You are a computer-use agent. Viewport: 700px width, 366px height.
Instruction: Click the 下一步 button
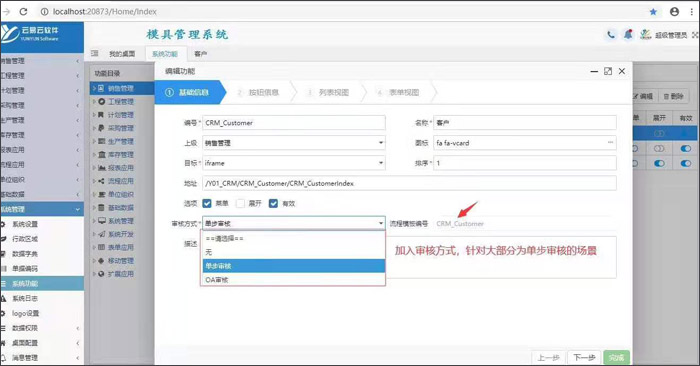pyautogui.click(x=584, y=358)
